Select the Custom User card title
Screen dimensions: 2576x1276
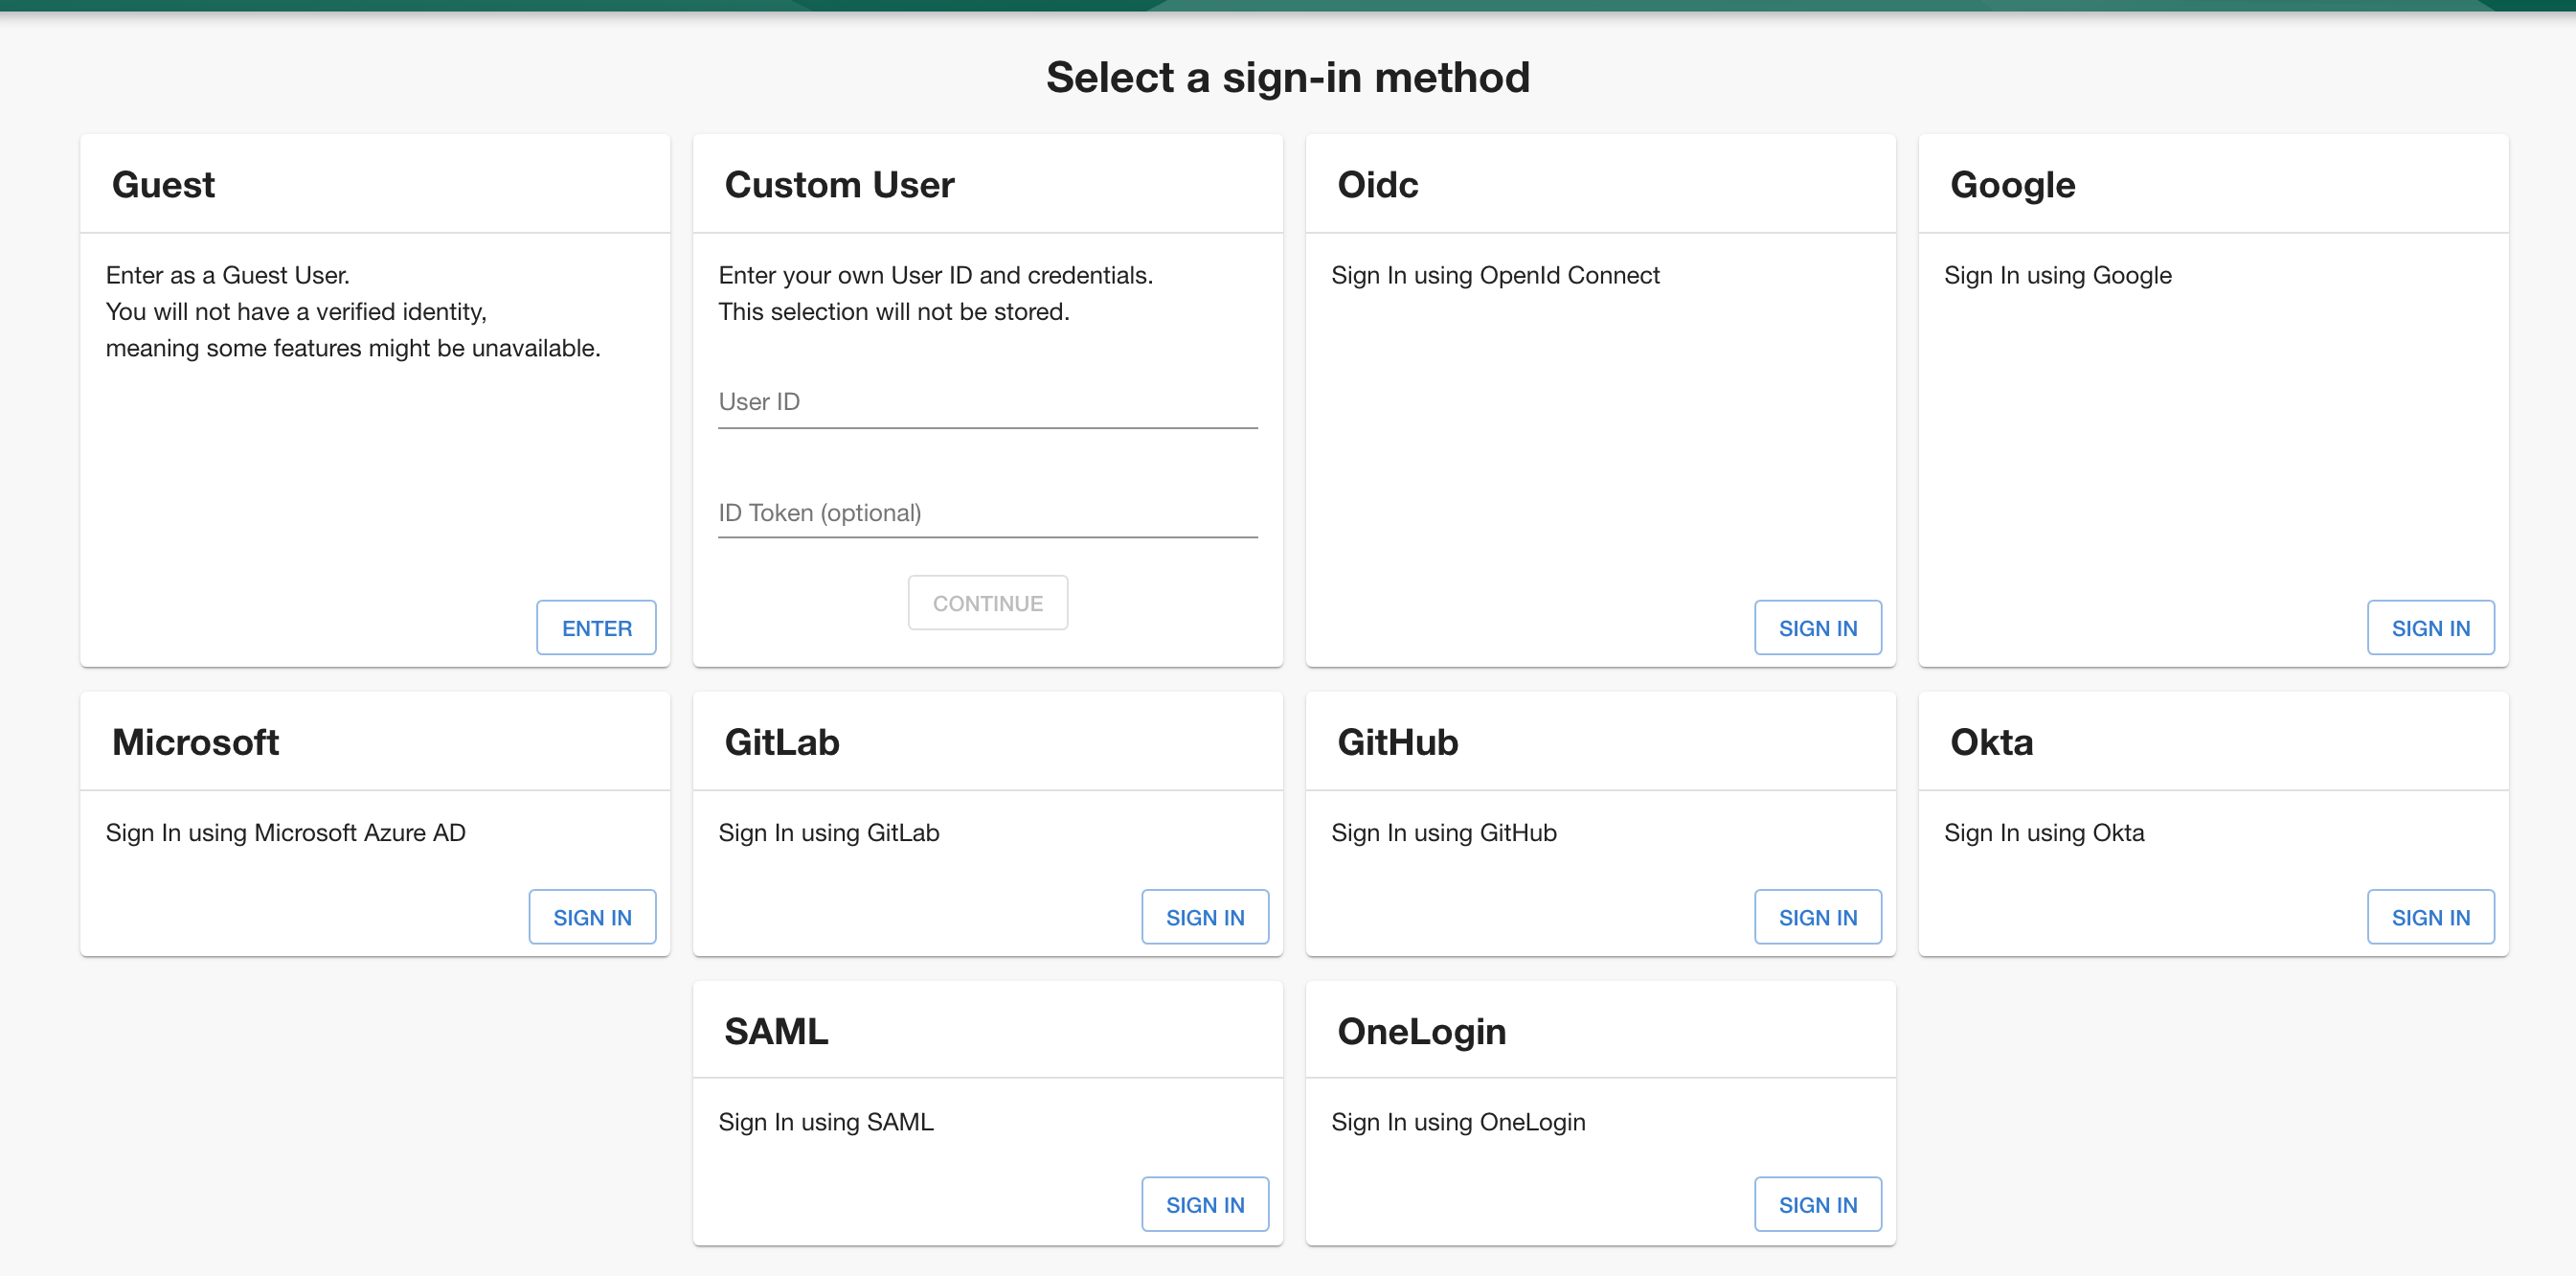coord(839,184)
